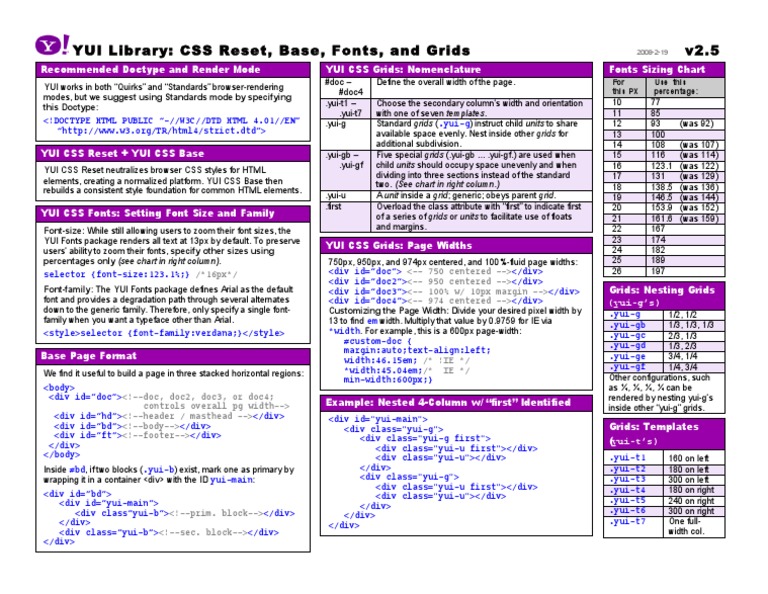Click the 'YUI CSS Reset + YUI CSS Base' heading
Image resolution: width=768 pixels, height=594 pixels.
[122, 153]
